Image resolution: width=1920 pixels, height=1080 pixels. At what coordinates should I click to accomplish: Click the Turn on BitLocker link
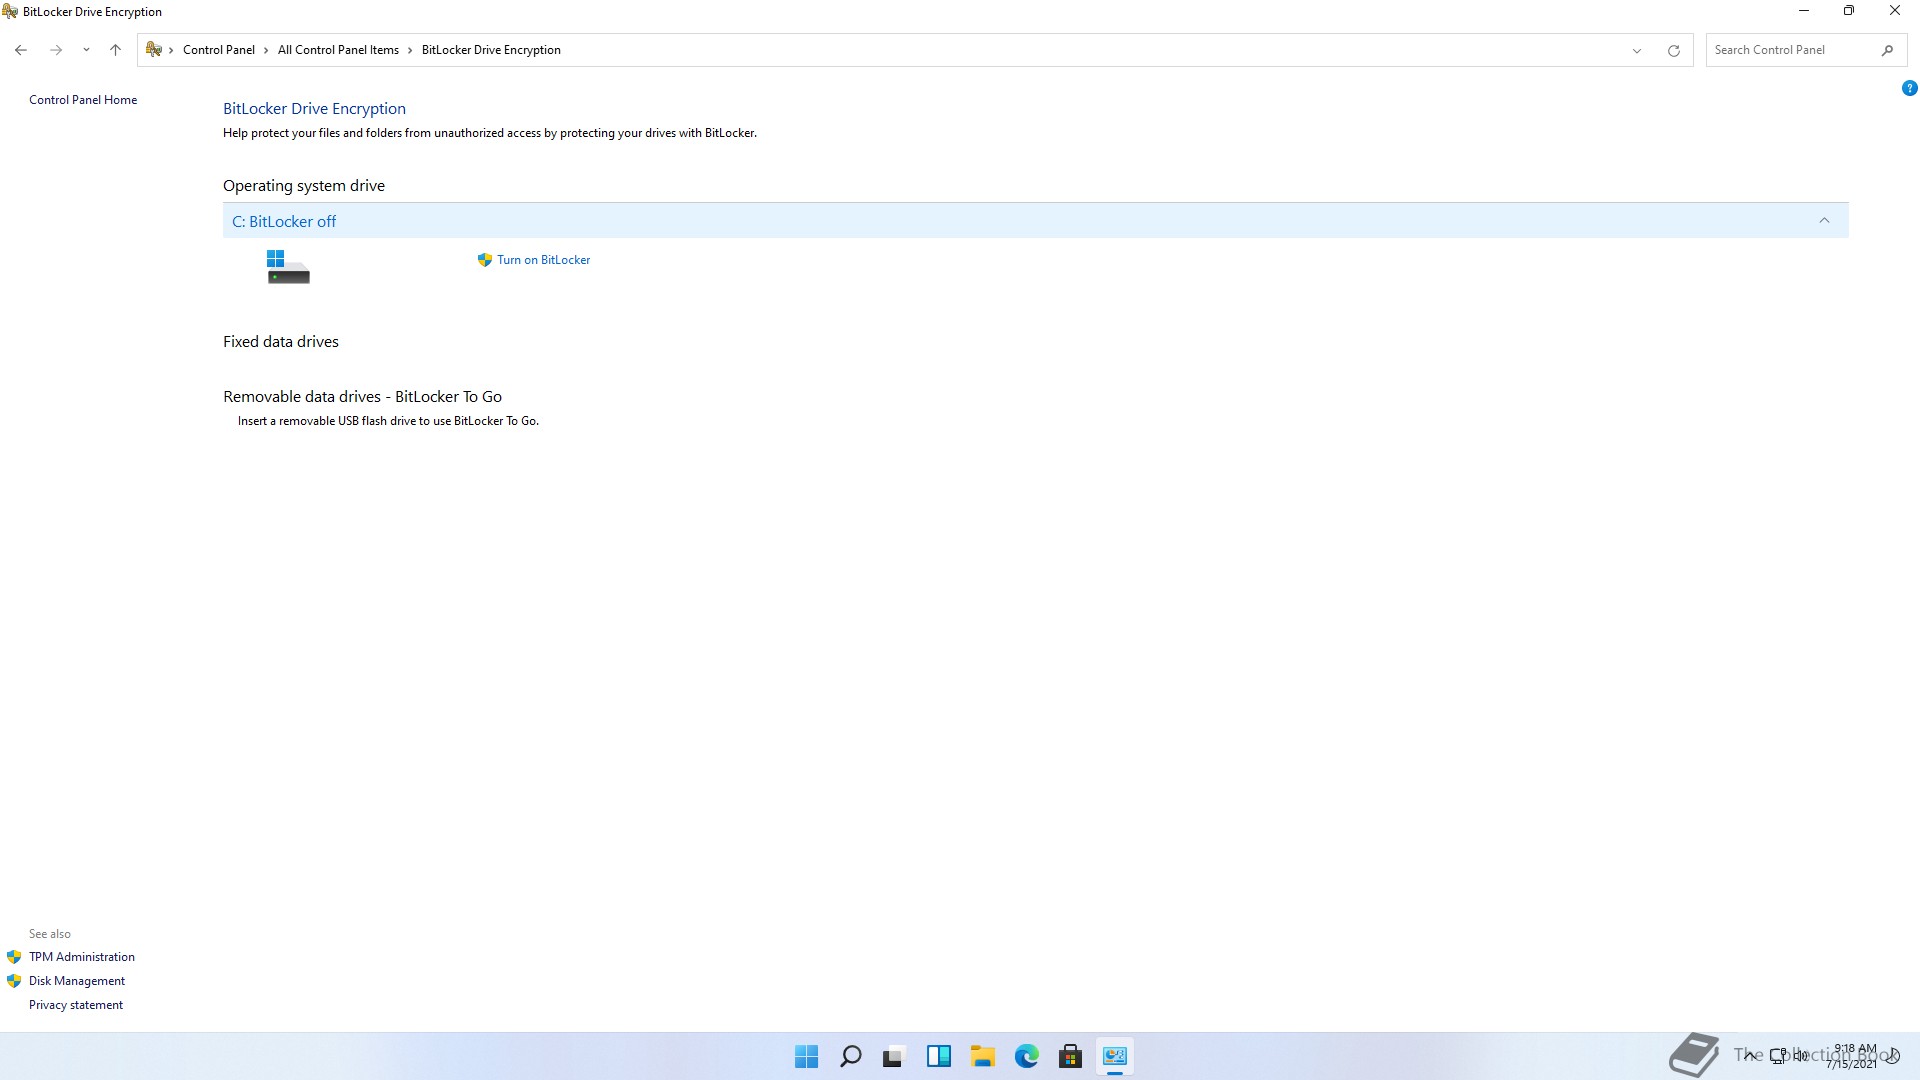pos(543,260)
